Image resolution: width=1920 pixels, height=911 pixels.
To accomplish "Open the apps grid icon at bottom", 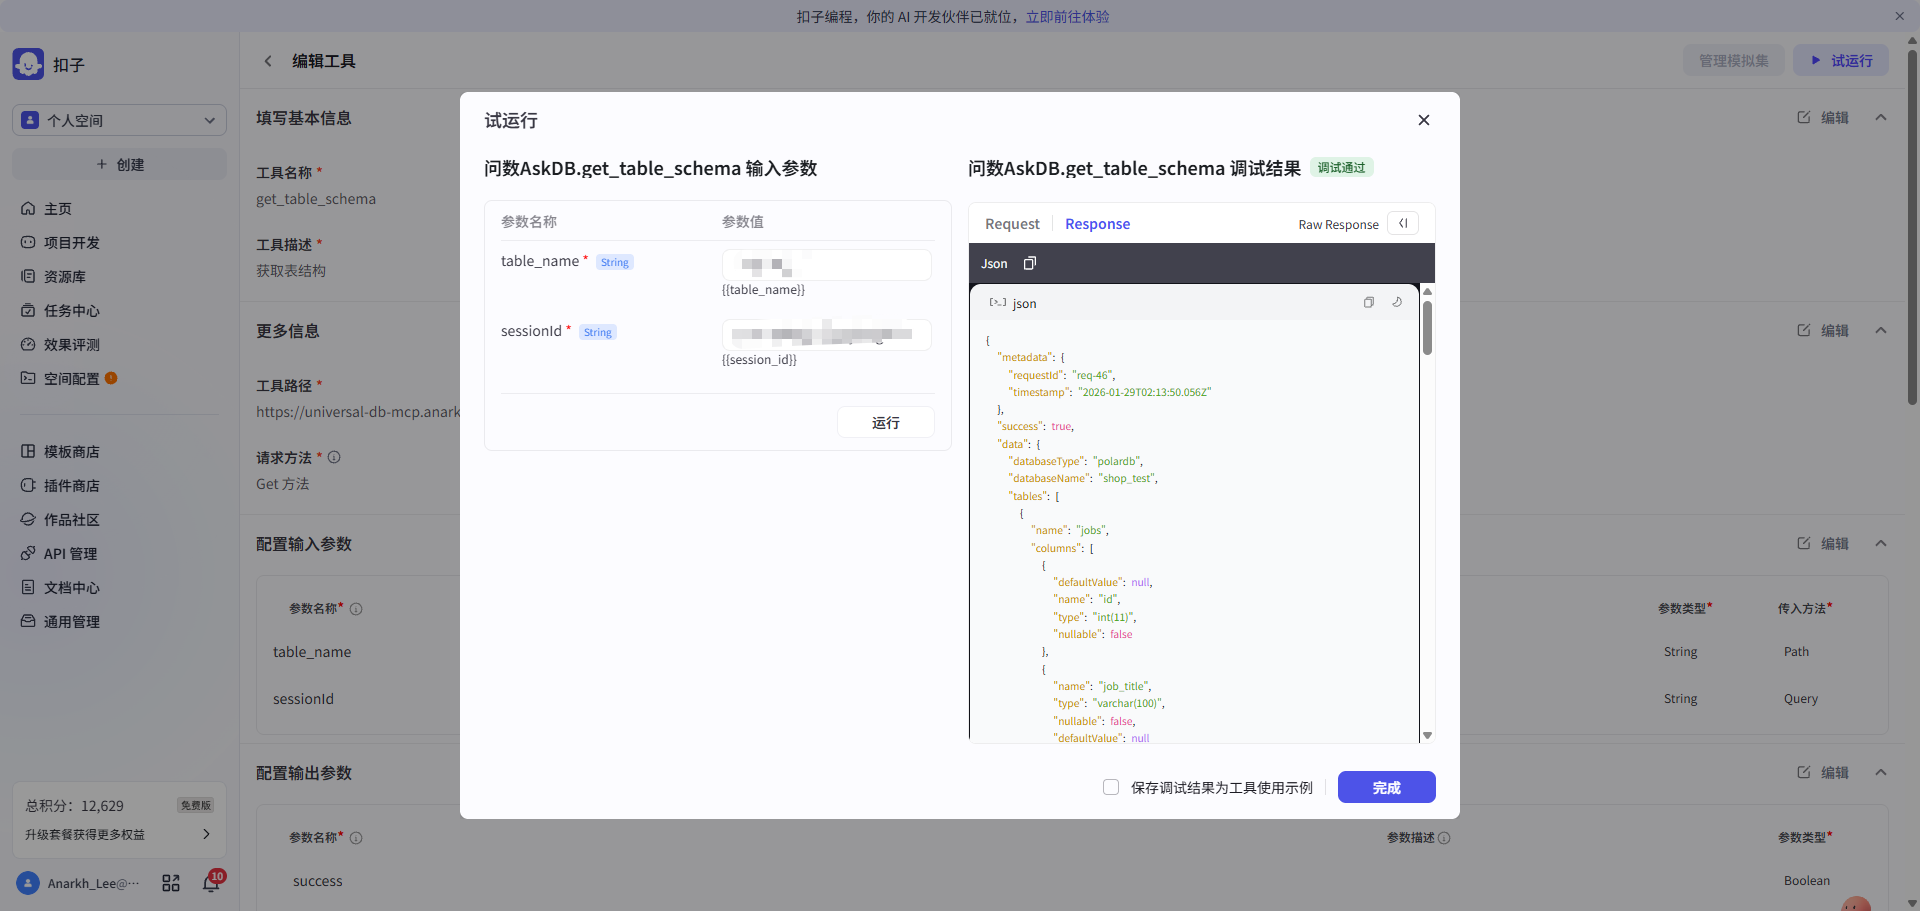I will coord(171,883).
